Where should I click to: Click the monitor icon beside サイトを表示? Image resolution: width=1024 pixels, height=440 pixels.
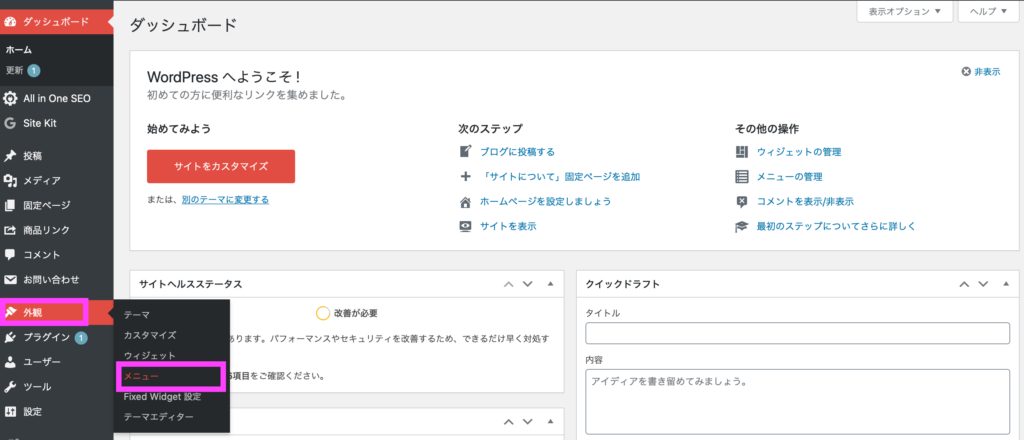point(466,227)
